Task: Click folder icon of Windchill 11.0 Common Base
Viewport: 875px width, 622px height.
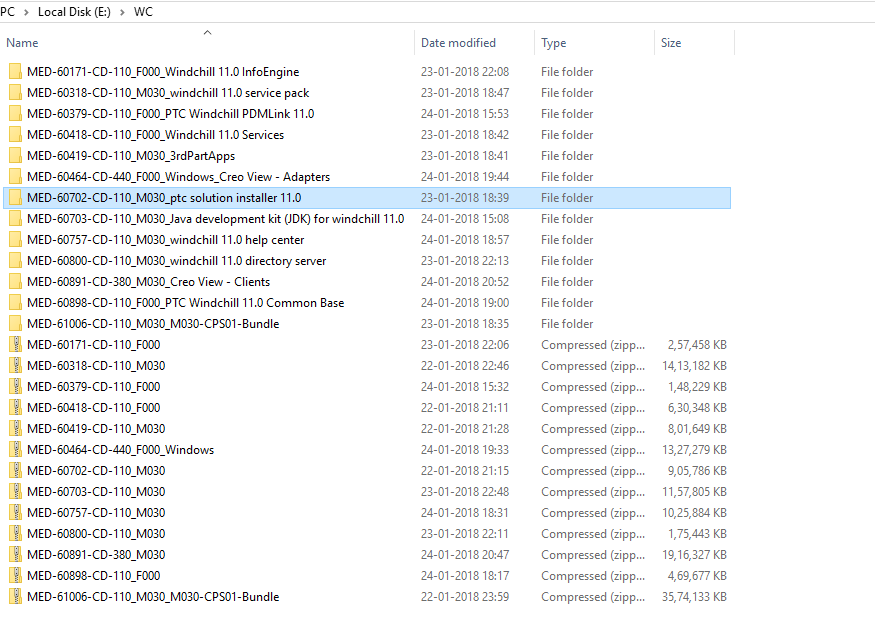Action: [x=16, y=303]
